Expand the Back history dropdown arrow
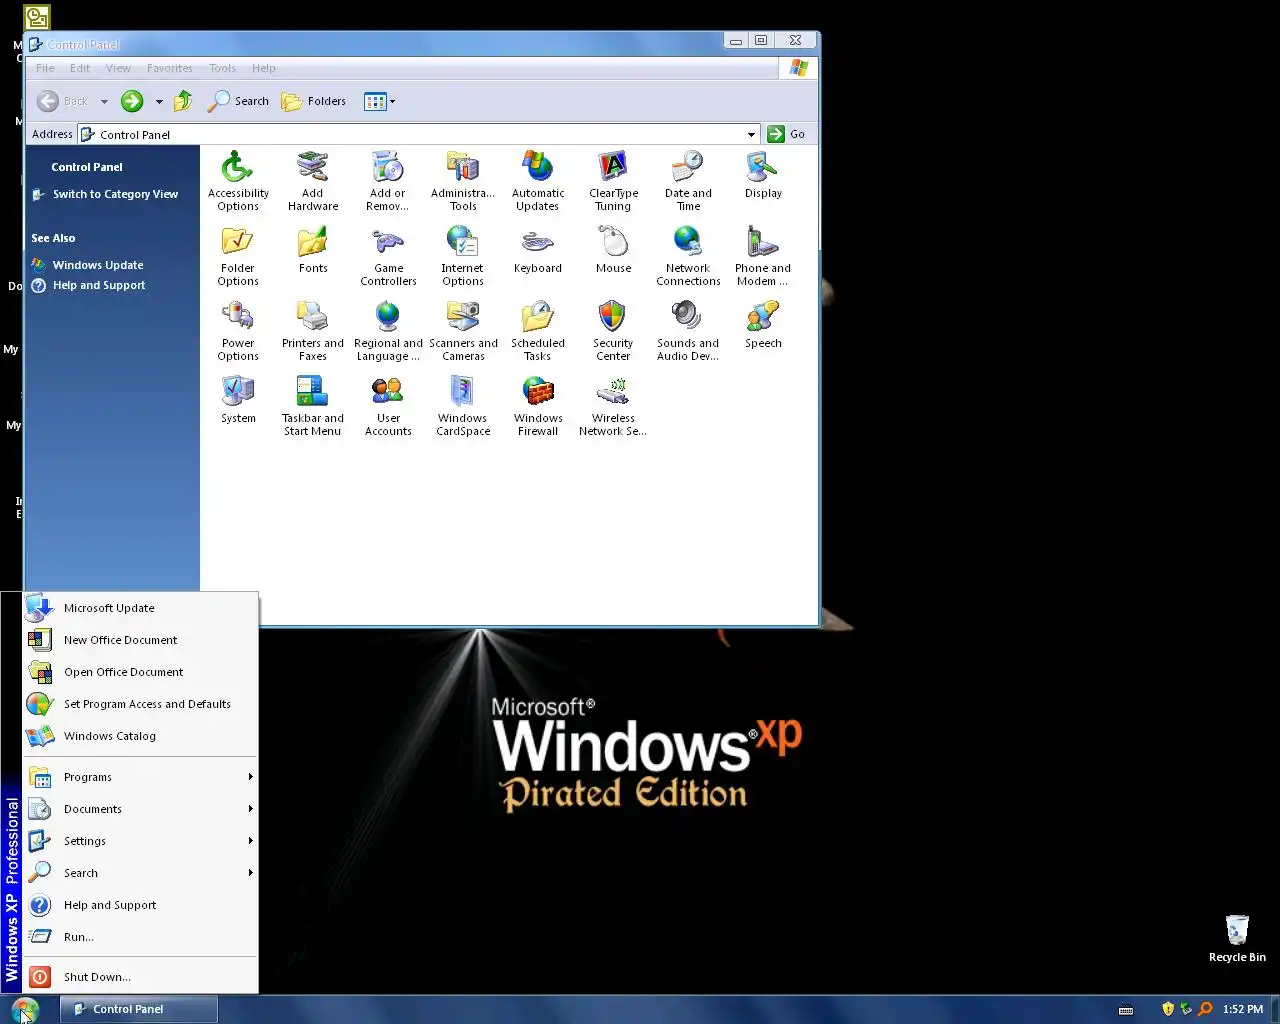Screen dimensions: 1280x1024 [x=104, y=102]
